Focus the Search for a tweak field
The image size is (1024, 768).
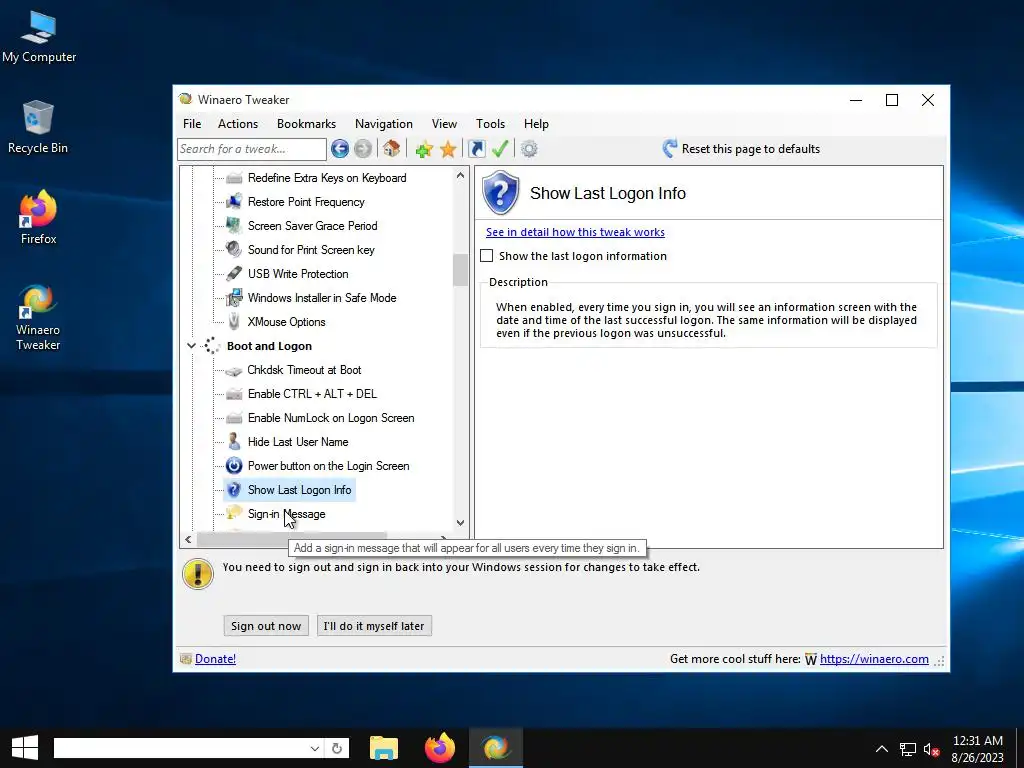click(251, 149)
